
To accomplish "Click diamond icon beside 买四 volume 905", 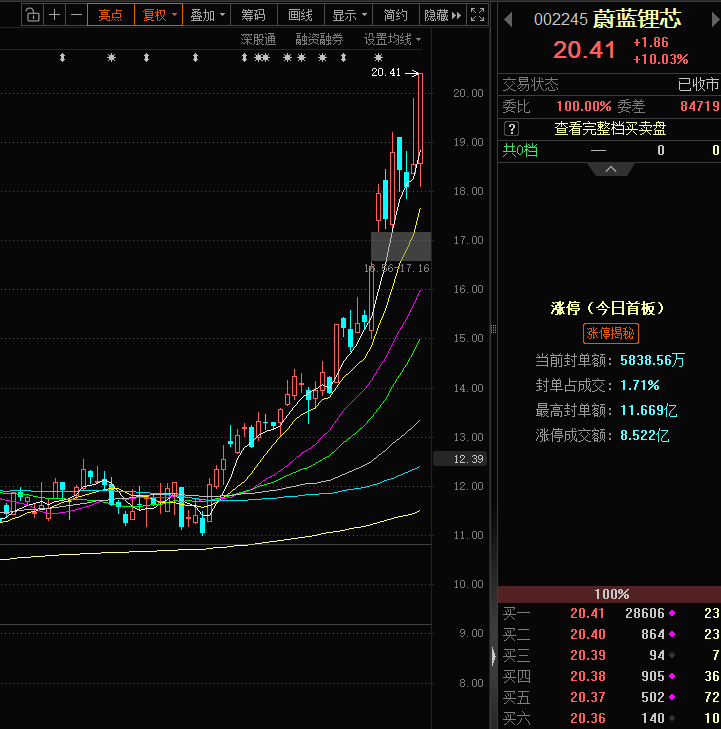I will pos(672,676).
